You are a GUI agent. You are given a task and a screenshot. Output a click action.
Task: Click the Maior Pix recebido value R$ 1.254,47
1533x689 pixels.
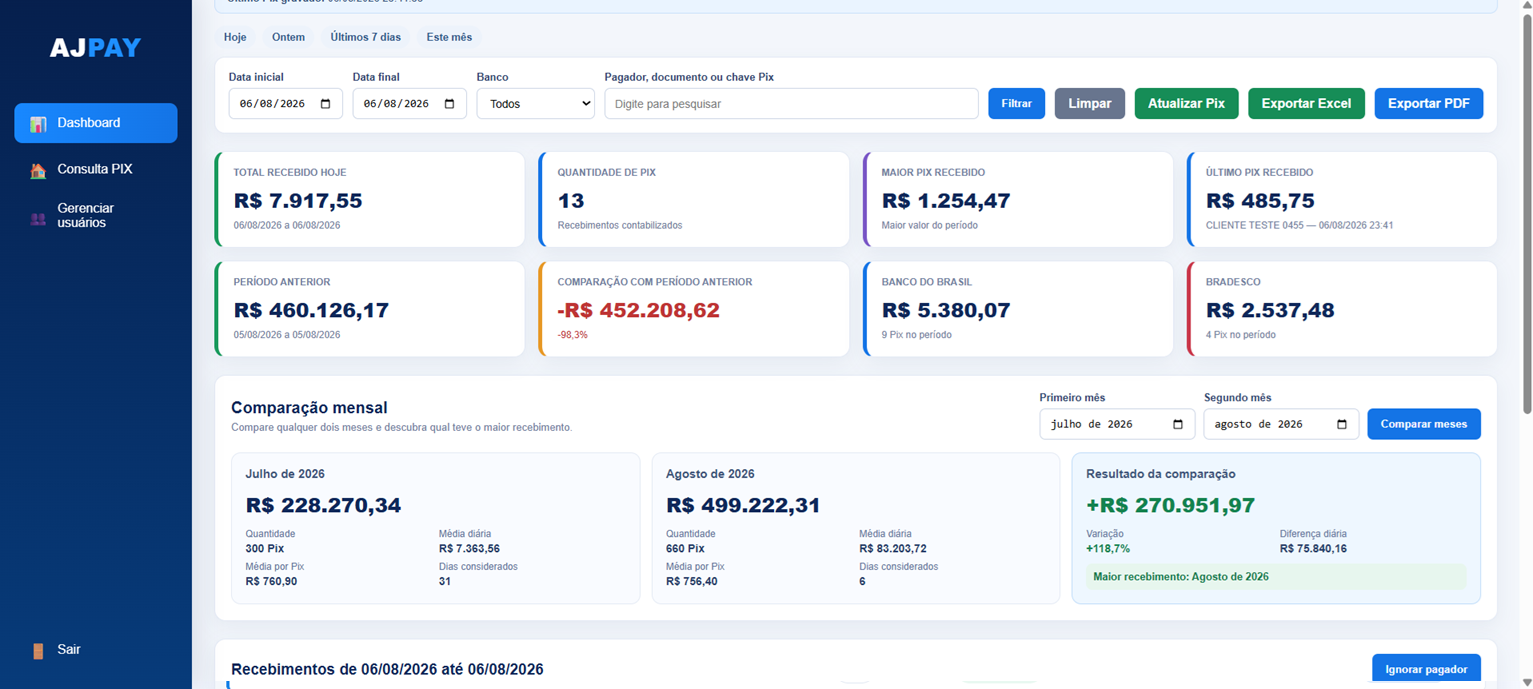pyautogui.click(x=946, y=201)
